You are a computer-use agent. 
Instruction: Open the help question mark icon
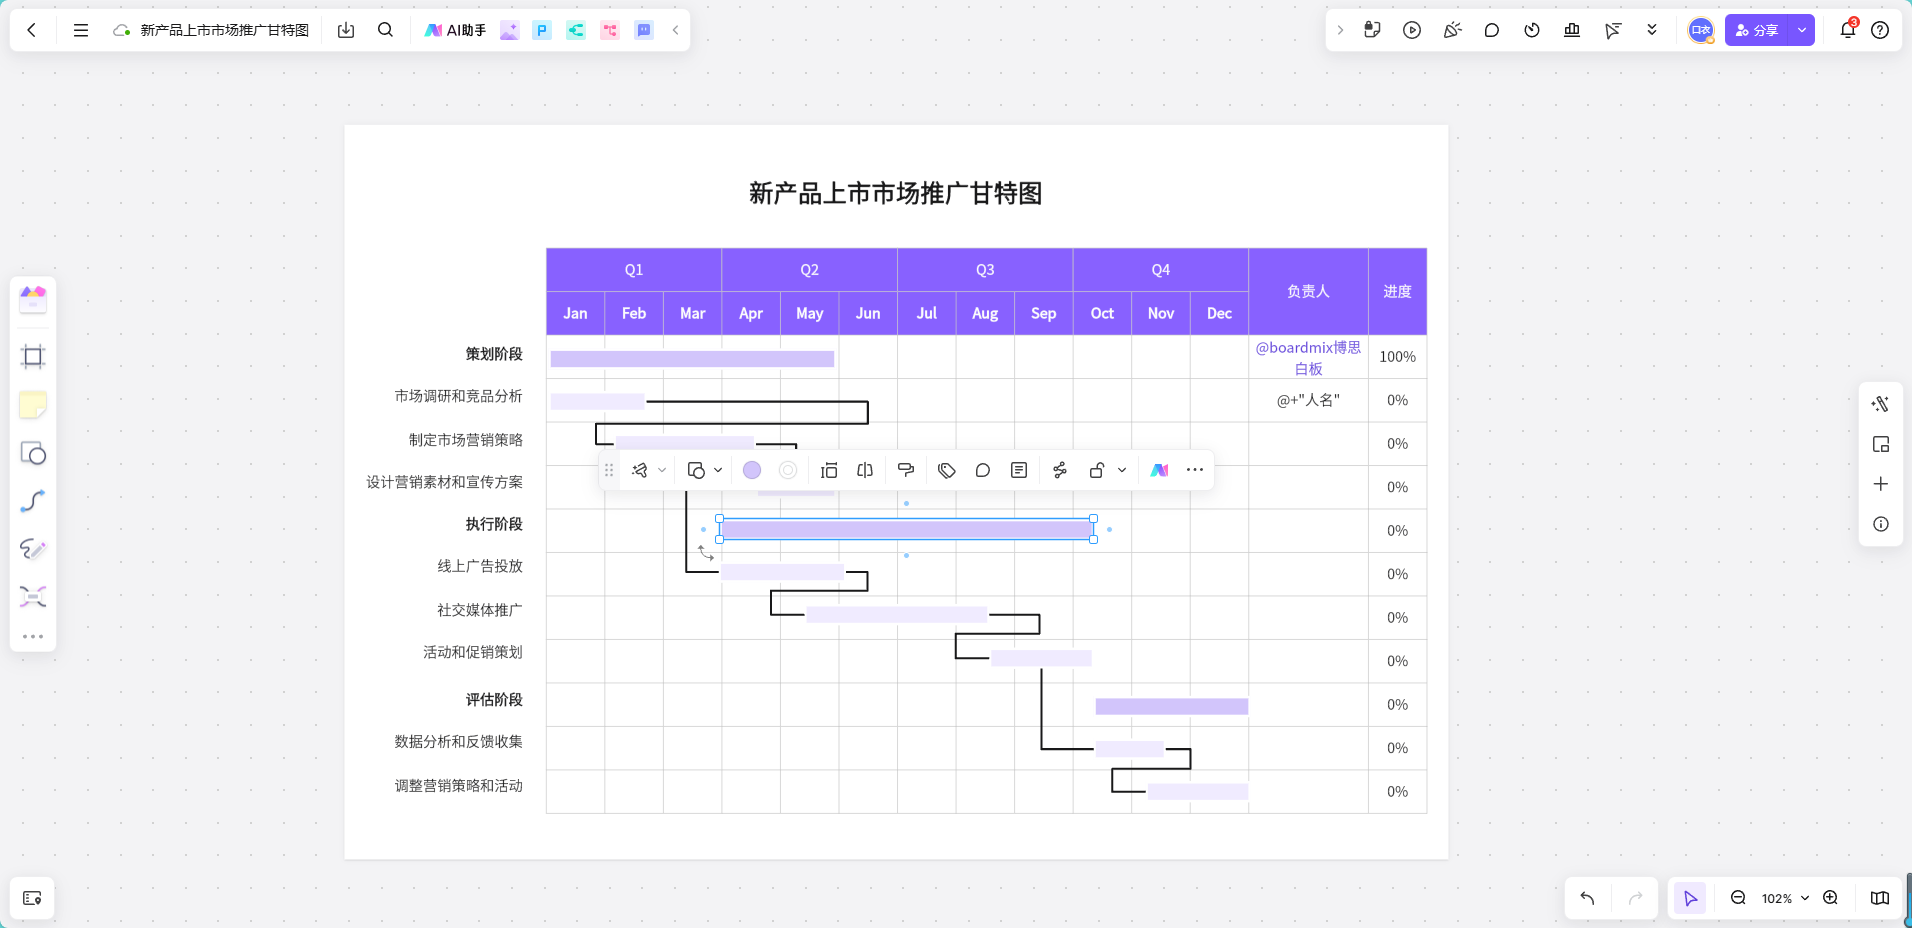click(1880, 30)
